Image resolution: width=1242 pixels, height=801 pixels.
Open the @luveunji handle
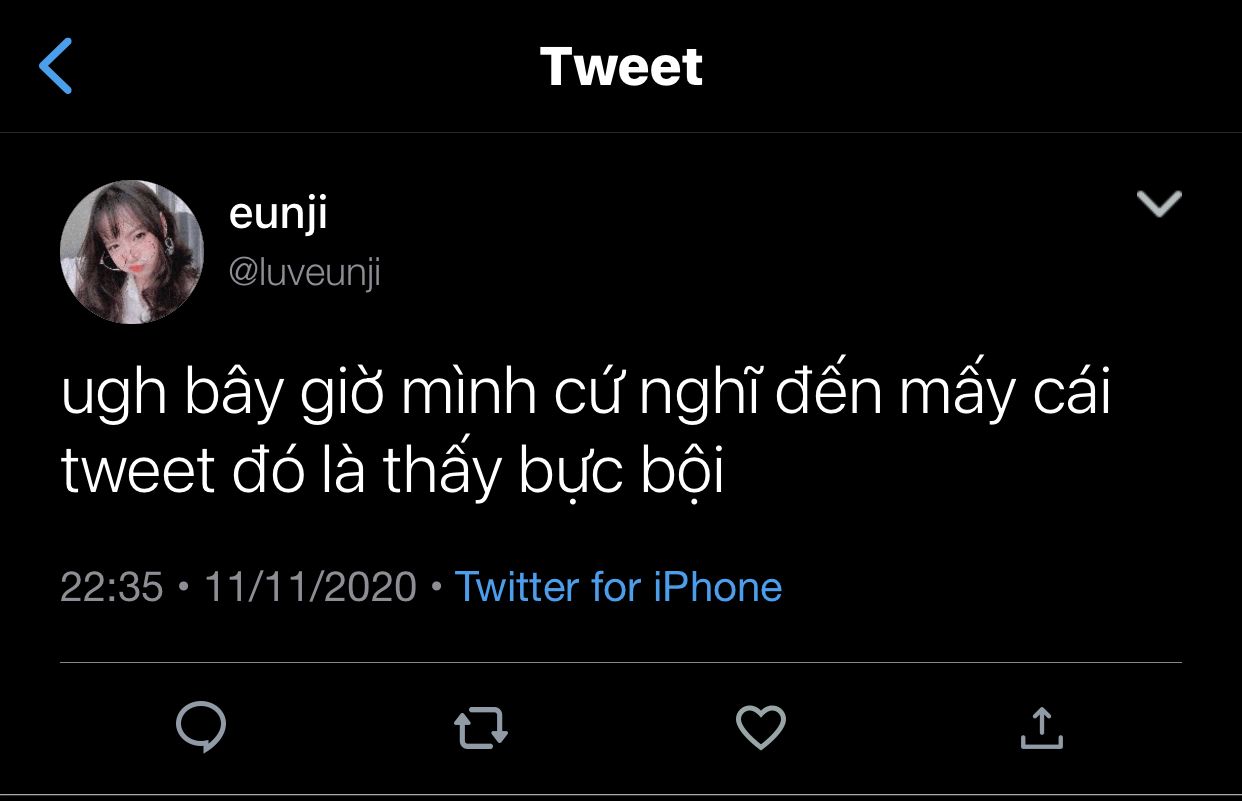tap(305, 272)
